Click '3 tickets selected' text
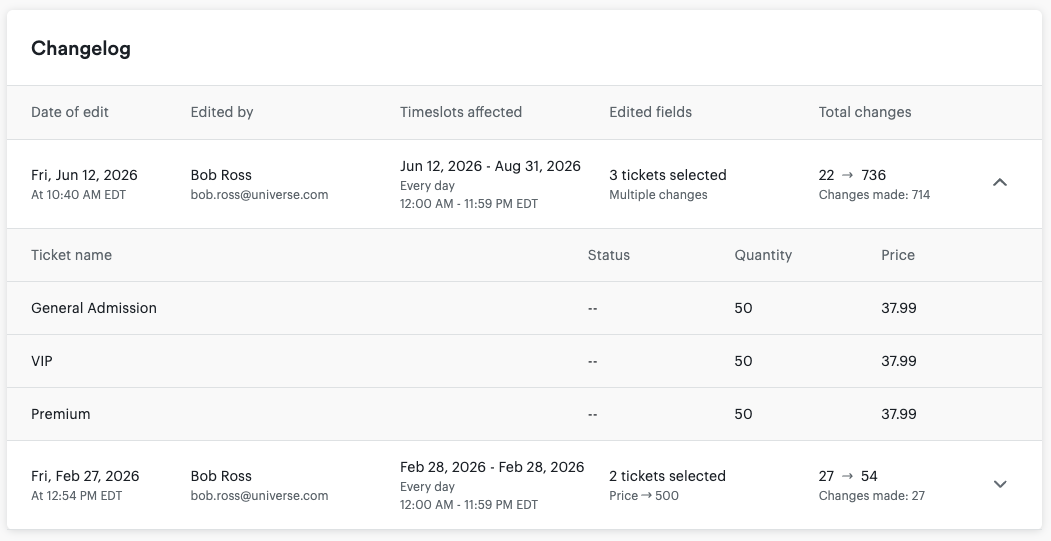1051x541 pixels. coord(668,175)
